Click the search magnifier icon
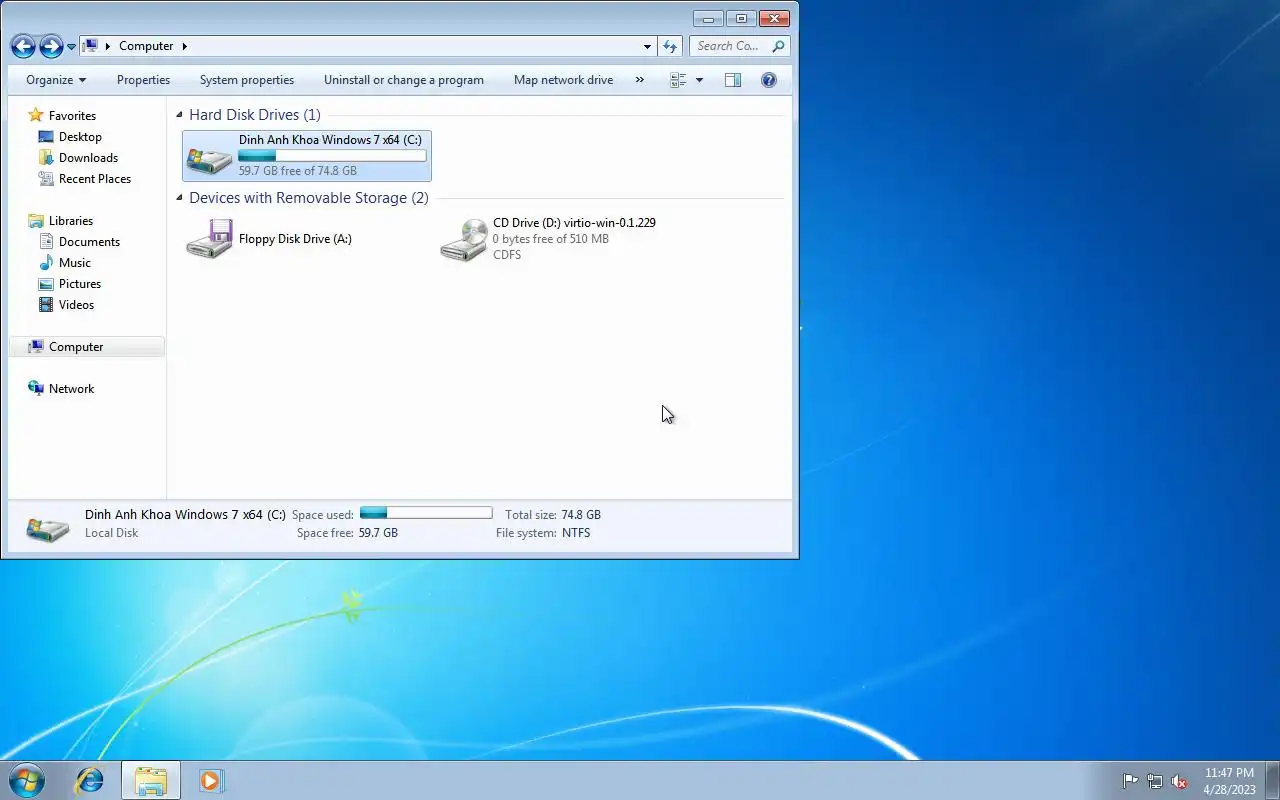1280x800 pixels. coord(780,46)
